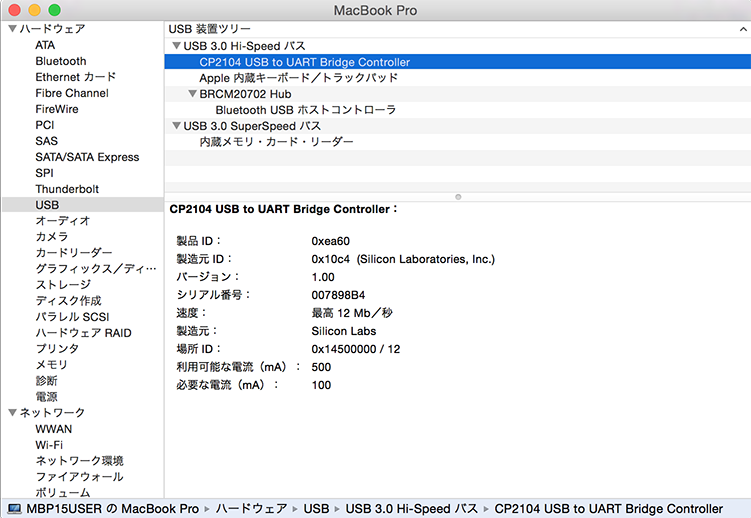Screen dimensions: 751x518
Task: Select Bluetooth in the hardware sidebar
Action: click(60, 61)
